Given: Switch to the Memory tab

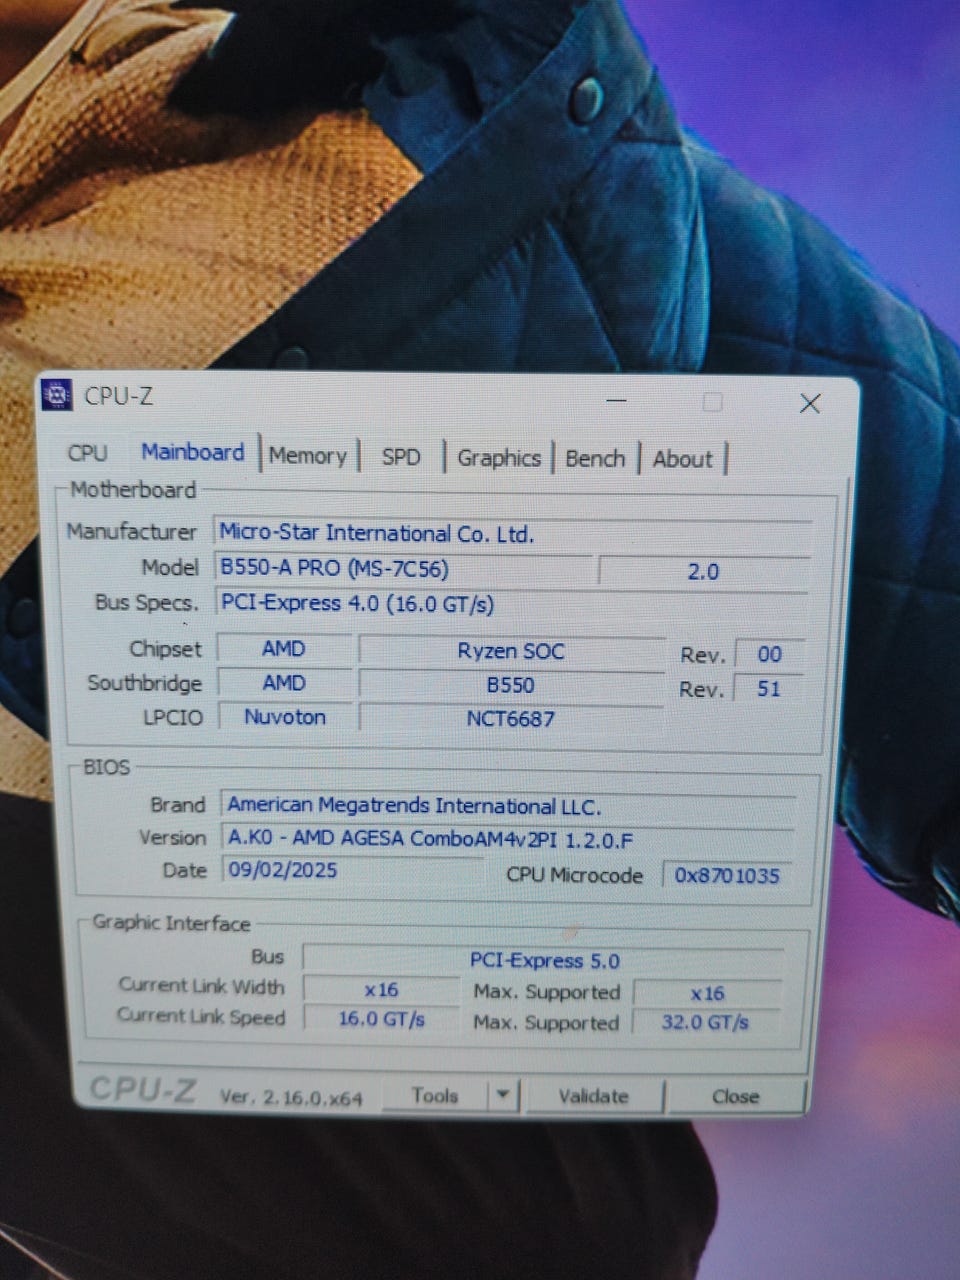Looking at the screenshot, I should coord(307,456).
